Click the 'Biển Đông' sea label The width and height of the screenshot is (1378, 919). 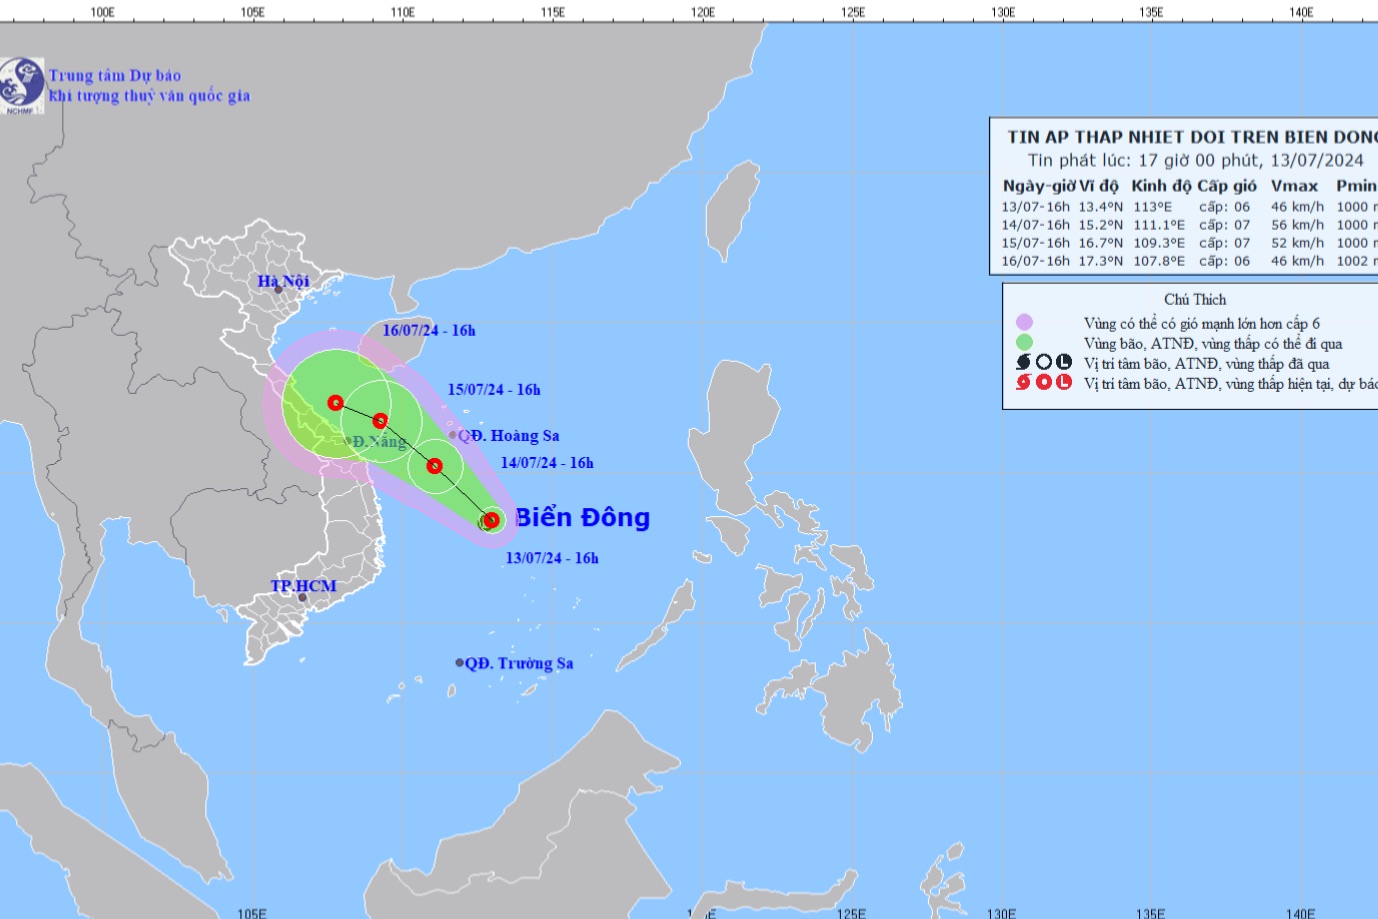[x=582, y=517]
